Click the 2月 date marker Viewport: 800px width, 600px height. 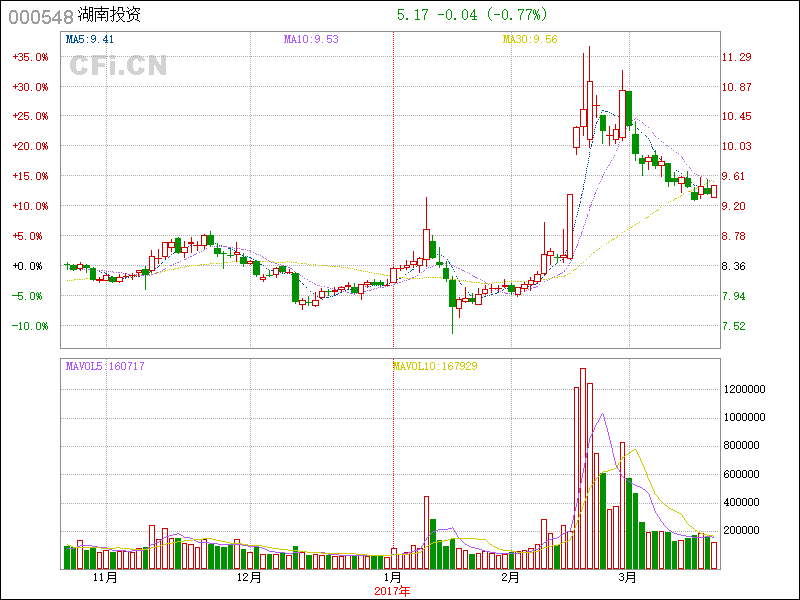511,578
